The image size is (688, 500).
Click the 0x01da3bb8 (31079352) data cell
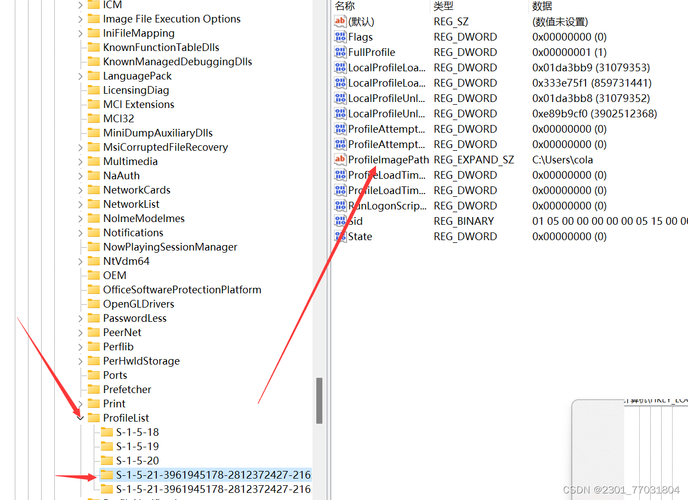point(591,98)
